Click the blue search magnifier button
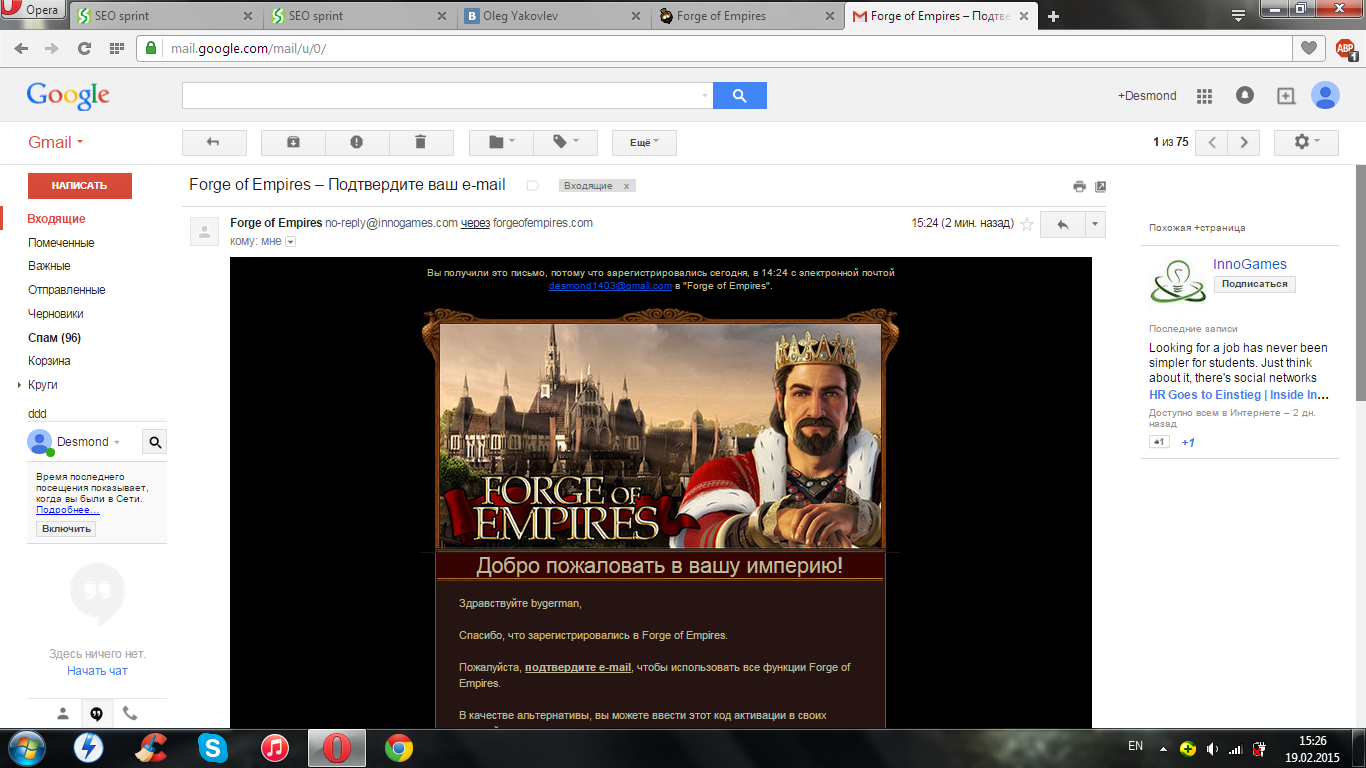This screenshot has width=1366, height=768. click(740, 95)
